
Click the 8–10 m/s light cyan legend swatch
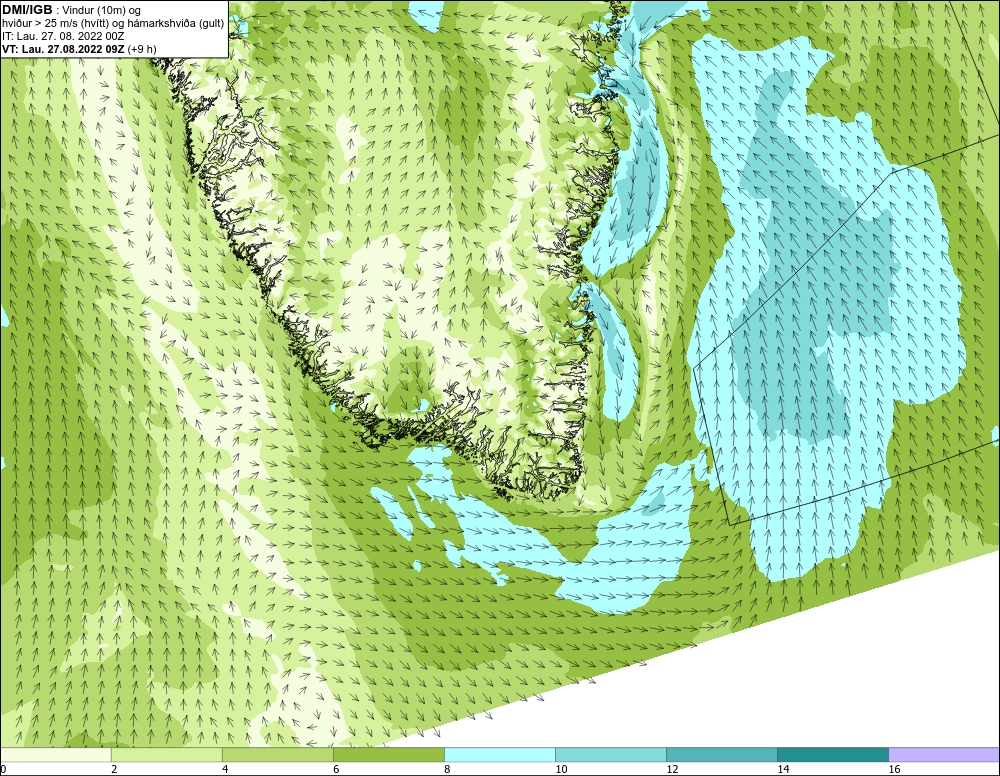(499, 755)
